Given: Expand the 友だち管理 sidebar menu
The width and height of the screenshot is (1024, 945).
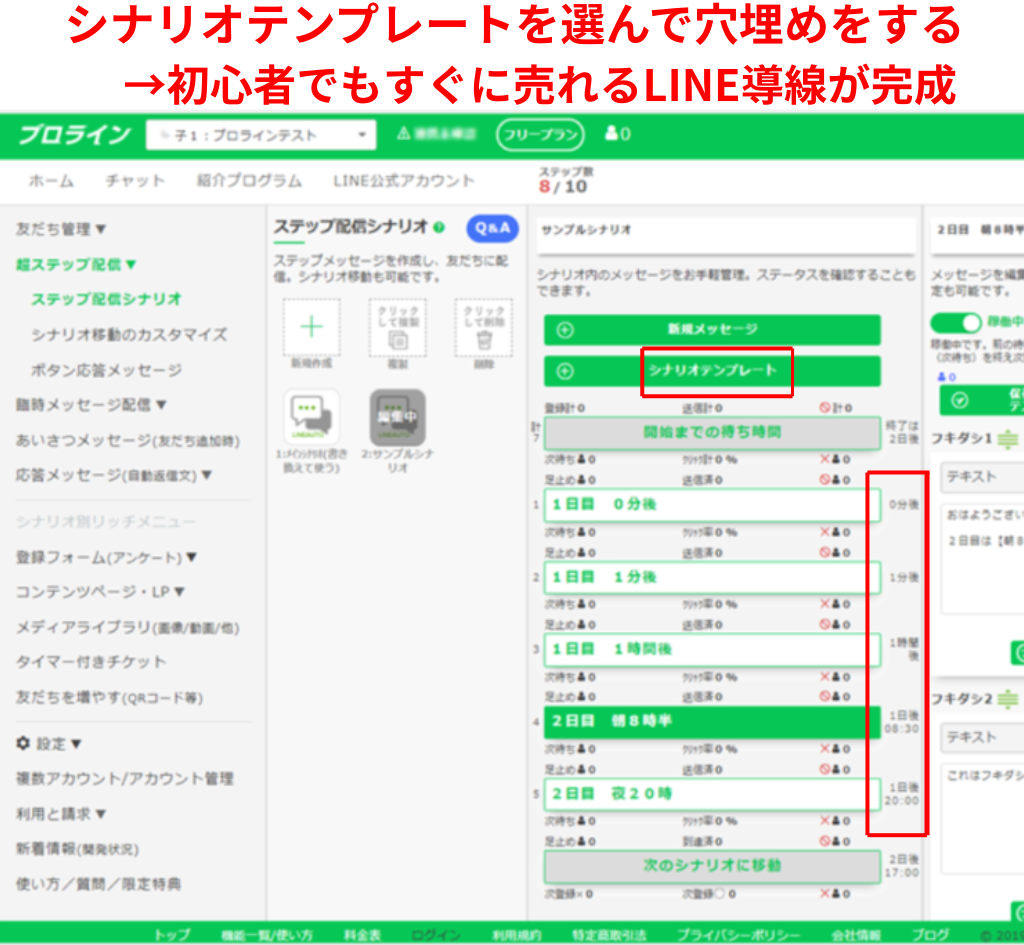Looking at the screenshot, I should click(x=61, y=229).
